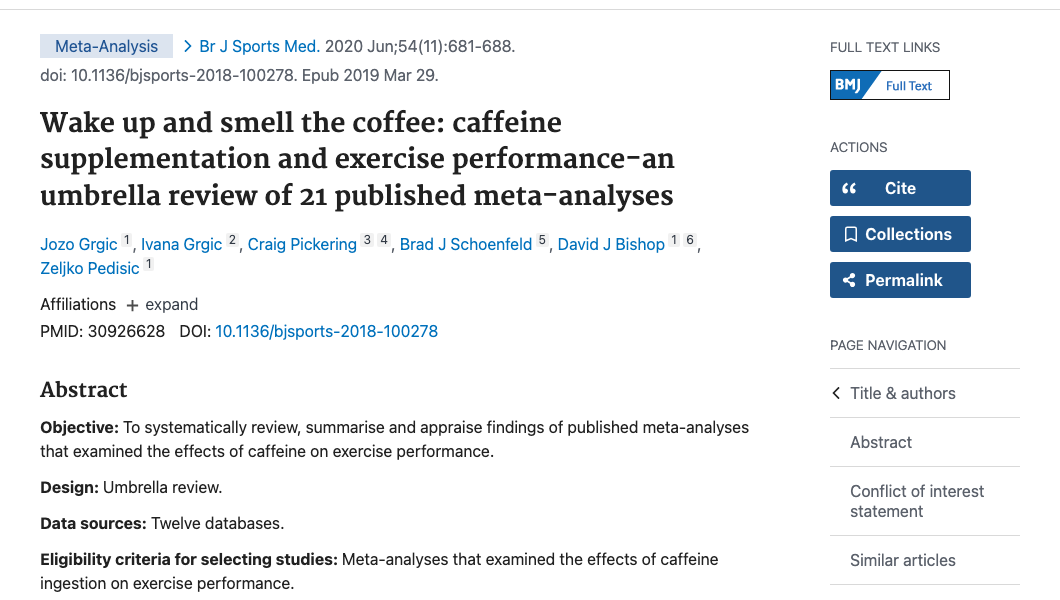
Task: Open affiliation 6 for David J Bishop
Action: (x=689, y=238)
